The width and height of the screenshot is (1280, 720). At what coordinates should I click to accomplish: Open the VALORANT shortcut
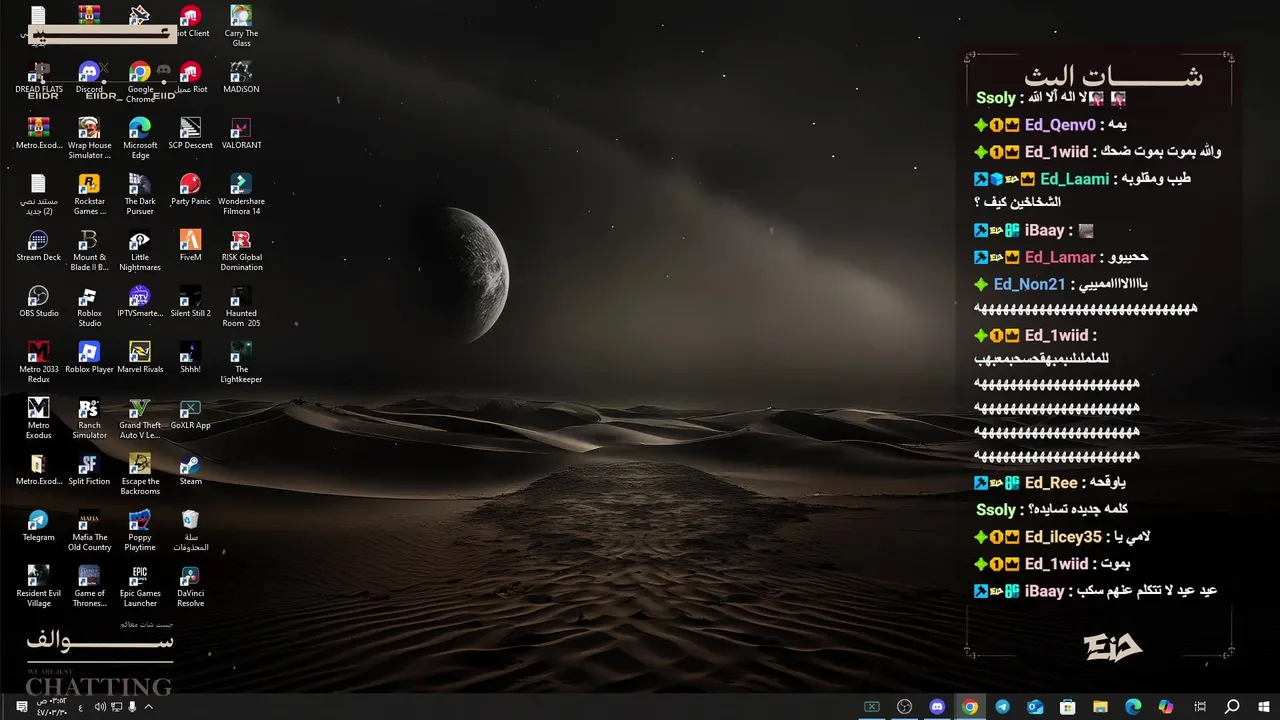[x=241, y=133]
